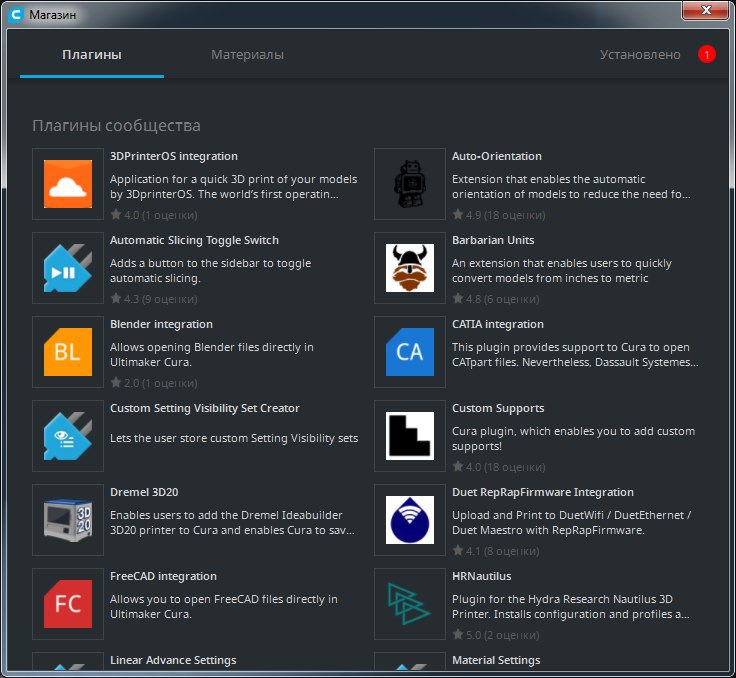Click star rating of Barbarian Units
This screenshot has height=678, width=736.
(x=496, y=299)
